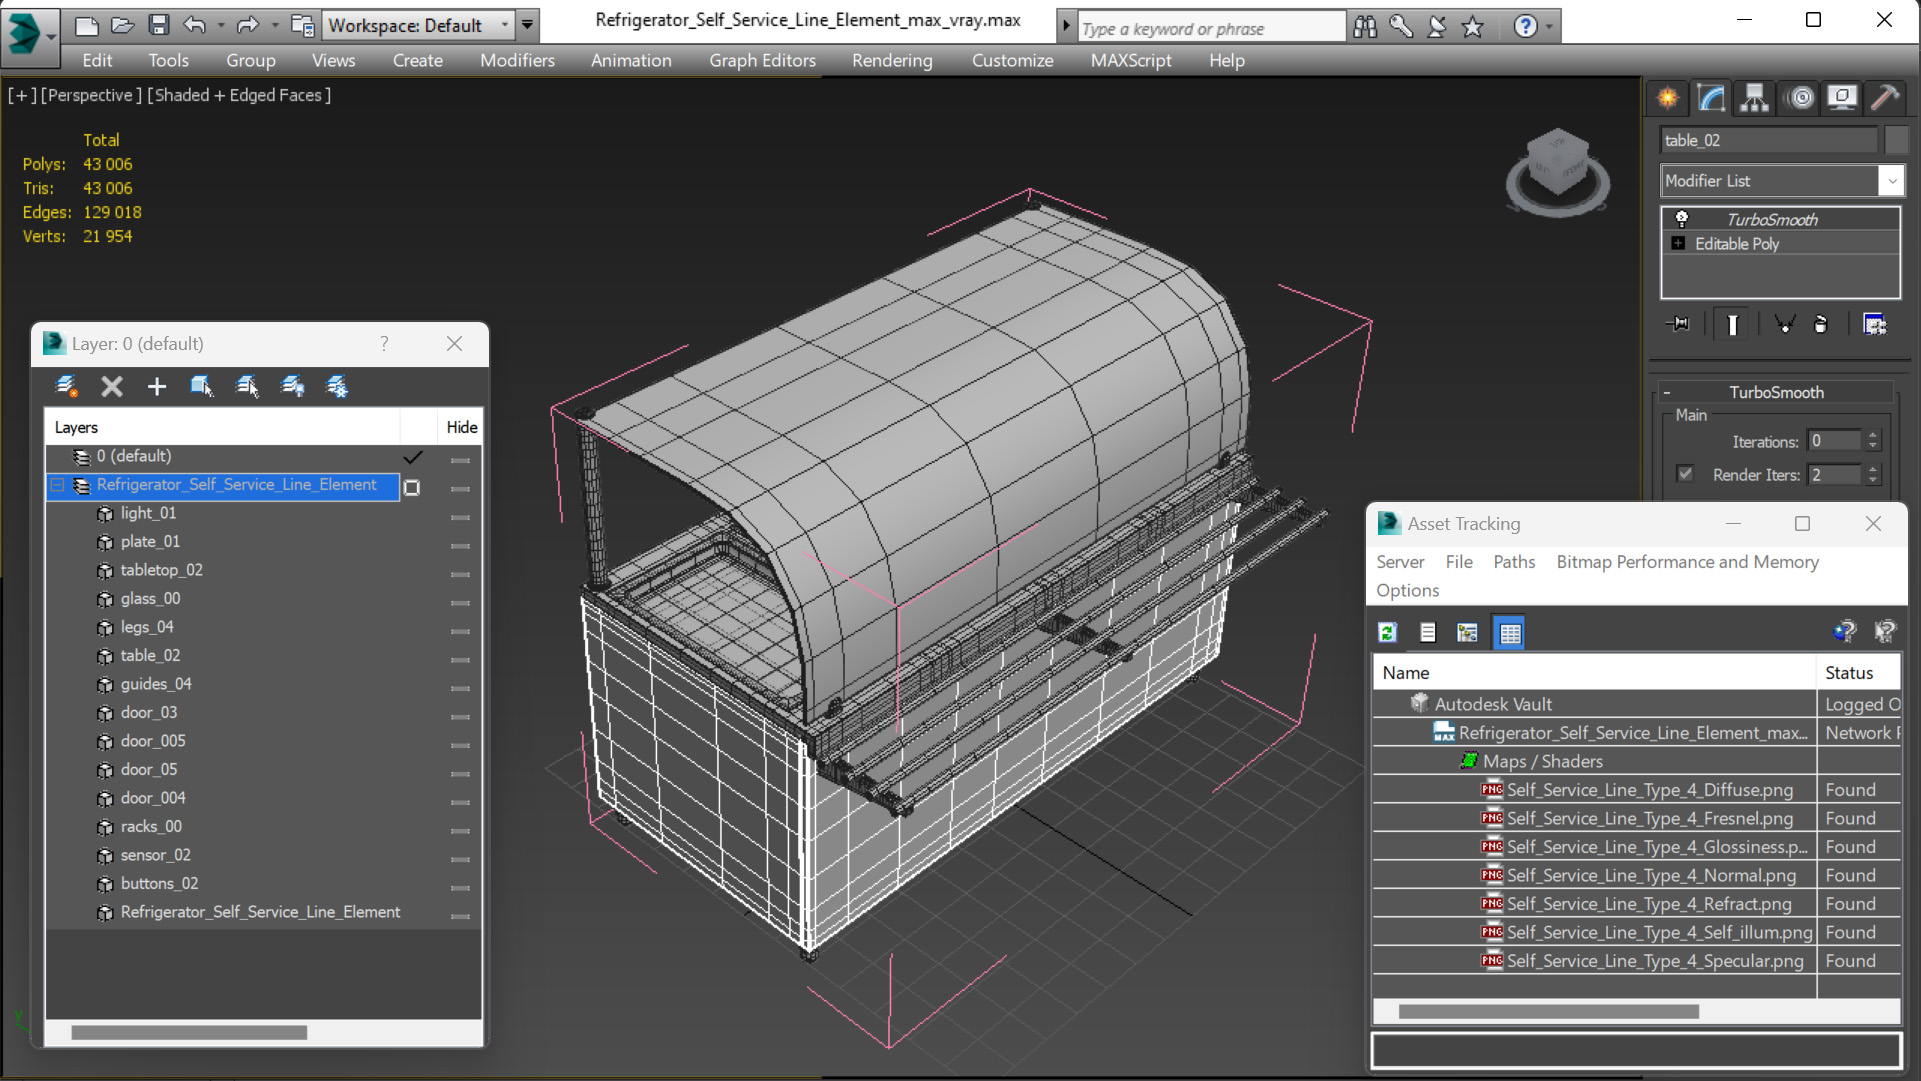Open Configure Modifier Sets icon
1921x1081 pixels.
coord(1875,324)
